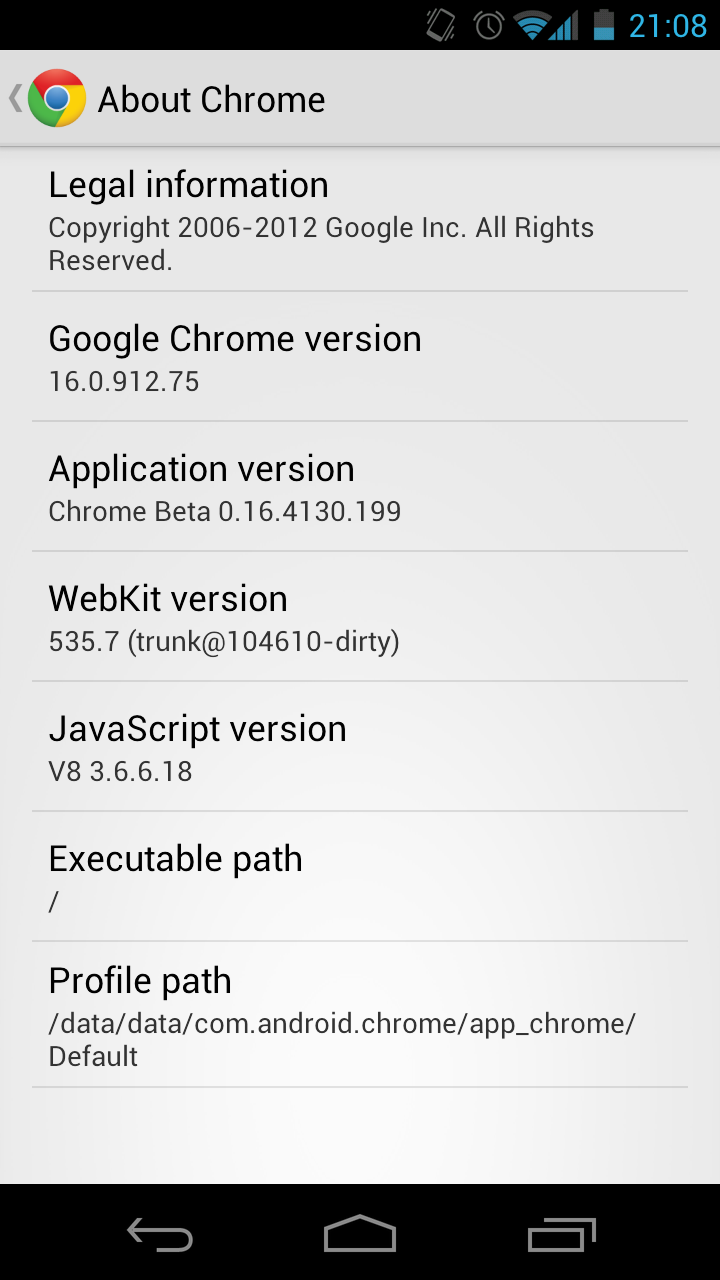The height and width of the screenshot is (1280, 720).
Task: Tap the Wi-Fi status icon
Action: (530, 25)
